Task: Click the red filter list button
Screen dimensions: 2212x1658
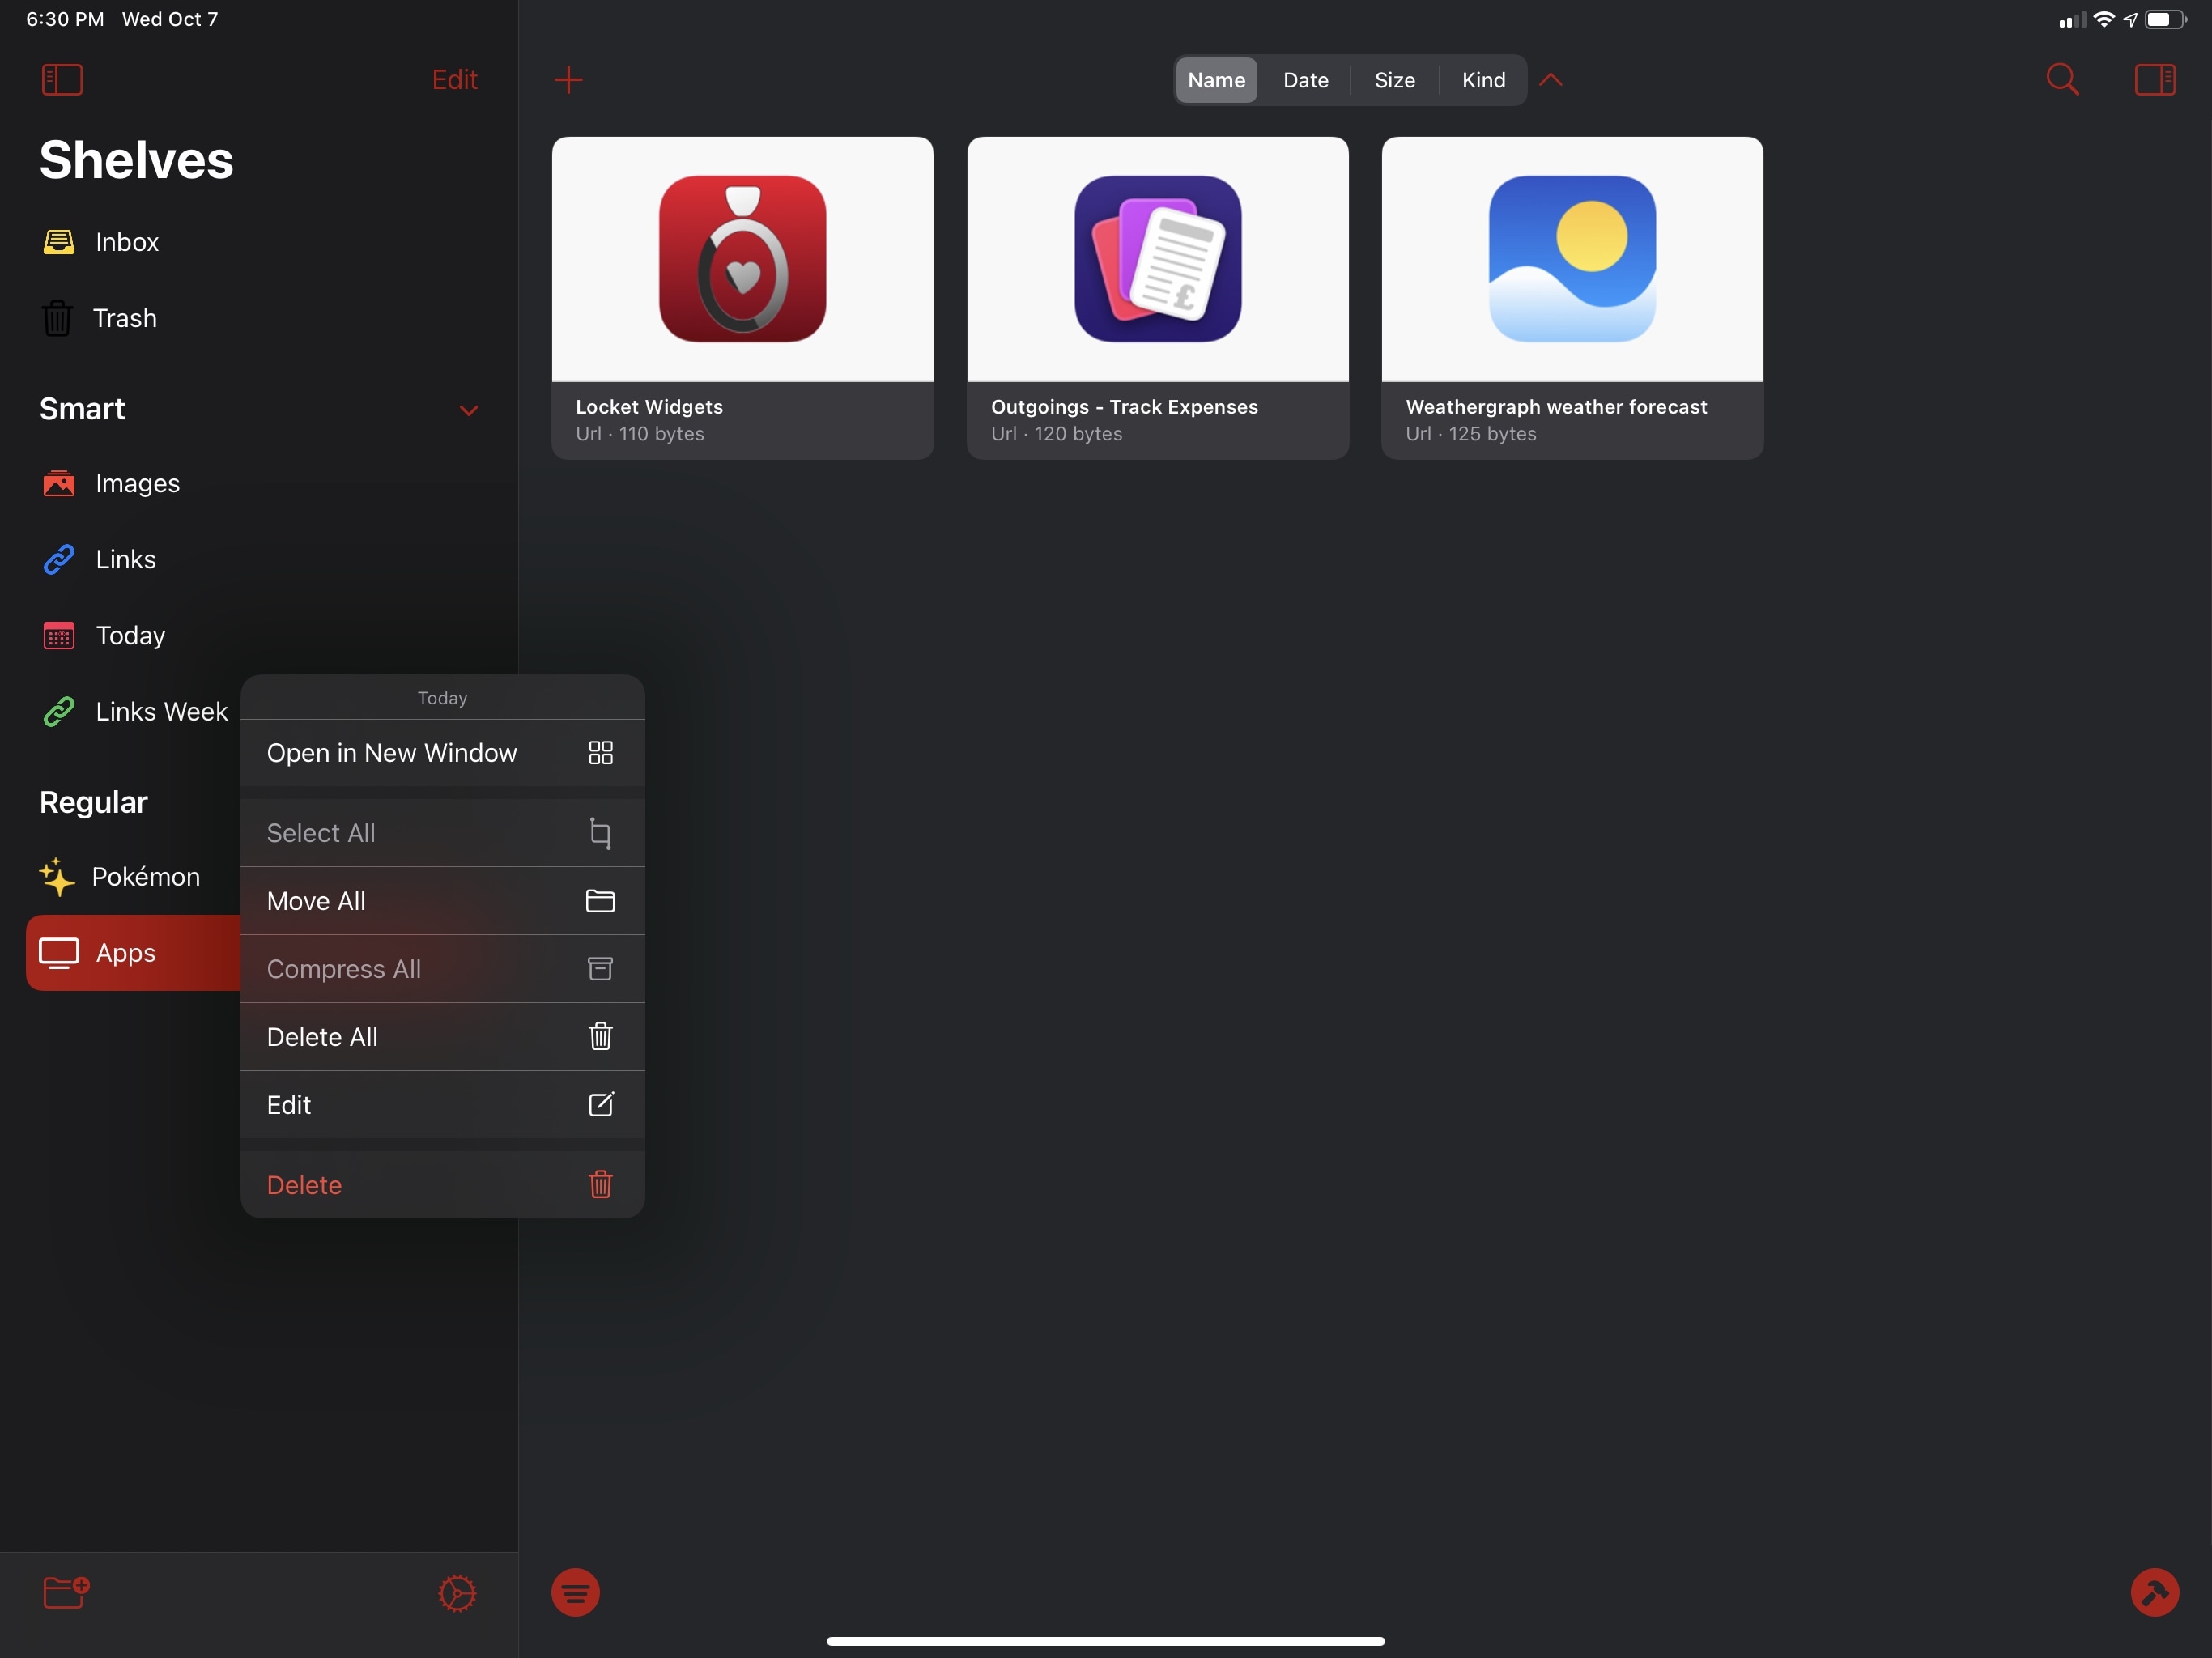Action: click(575, 1592)
